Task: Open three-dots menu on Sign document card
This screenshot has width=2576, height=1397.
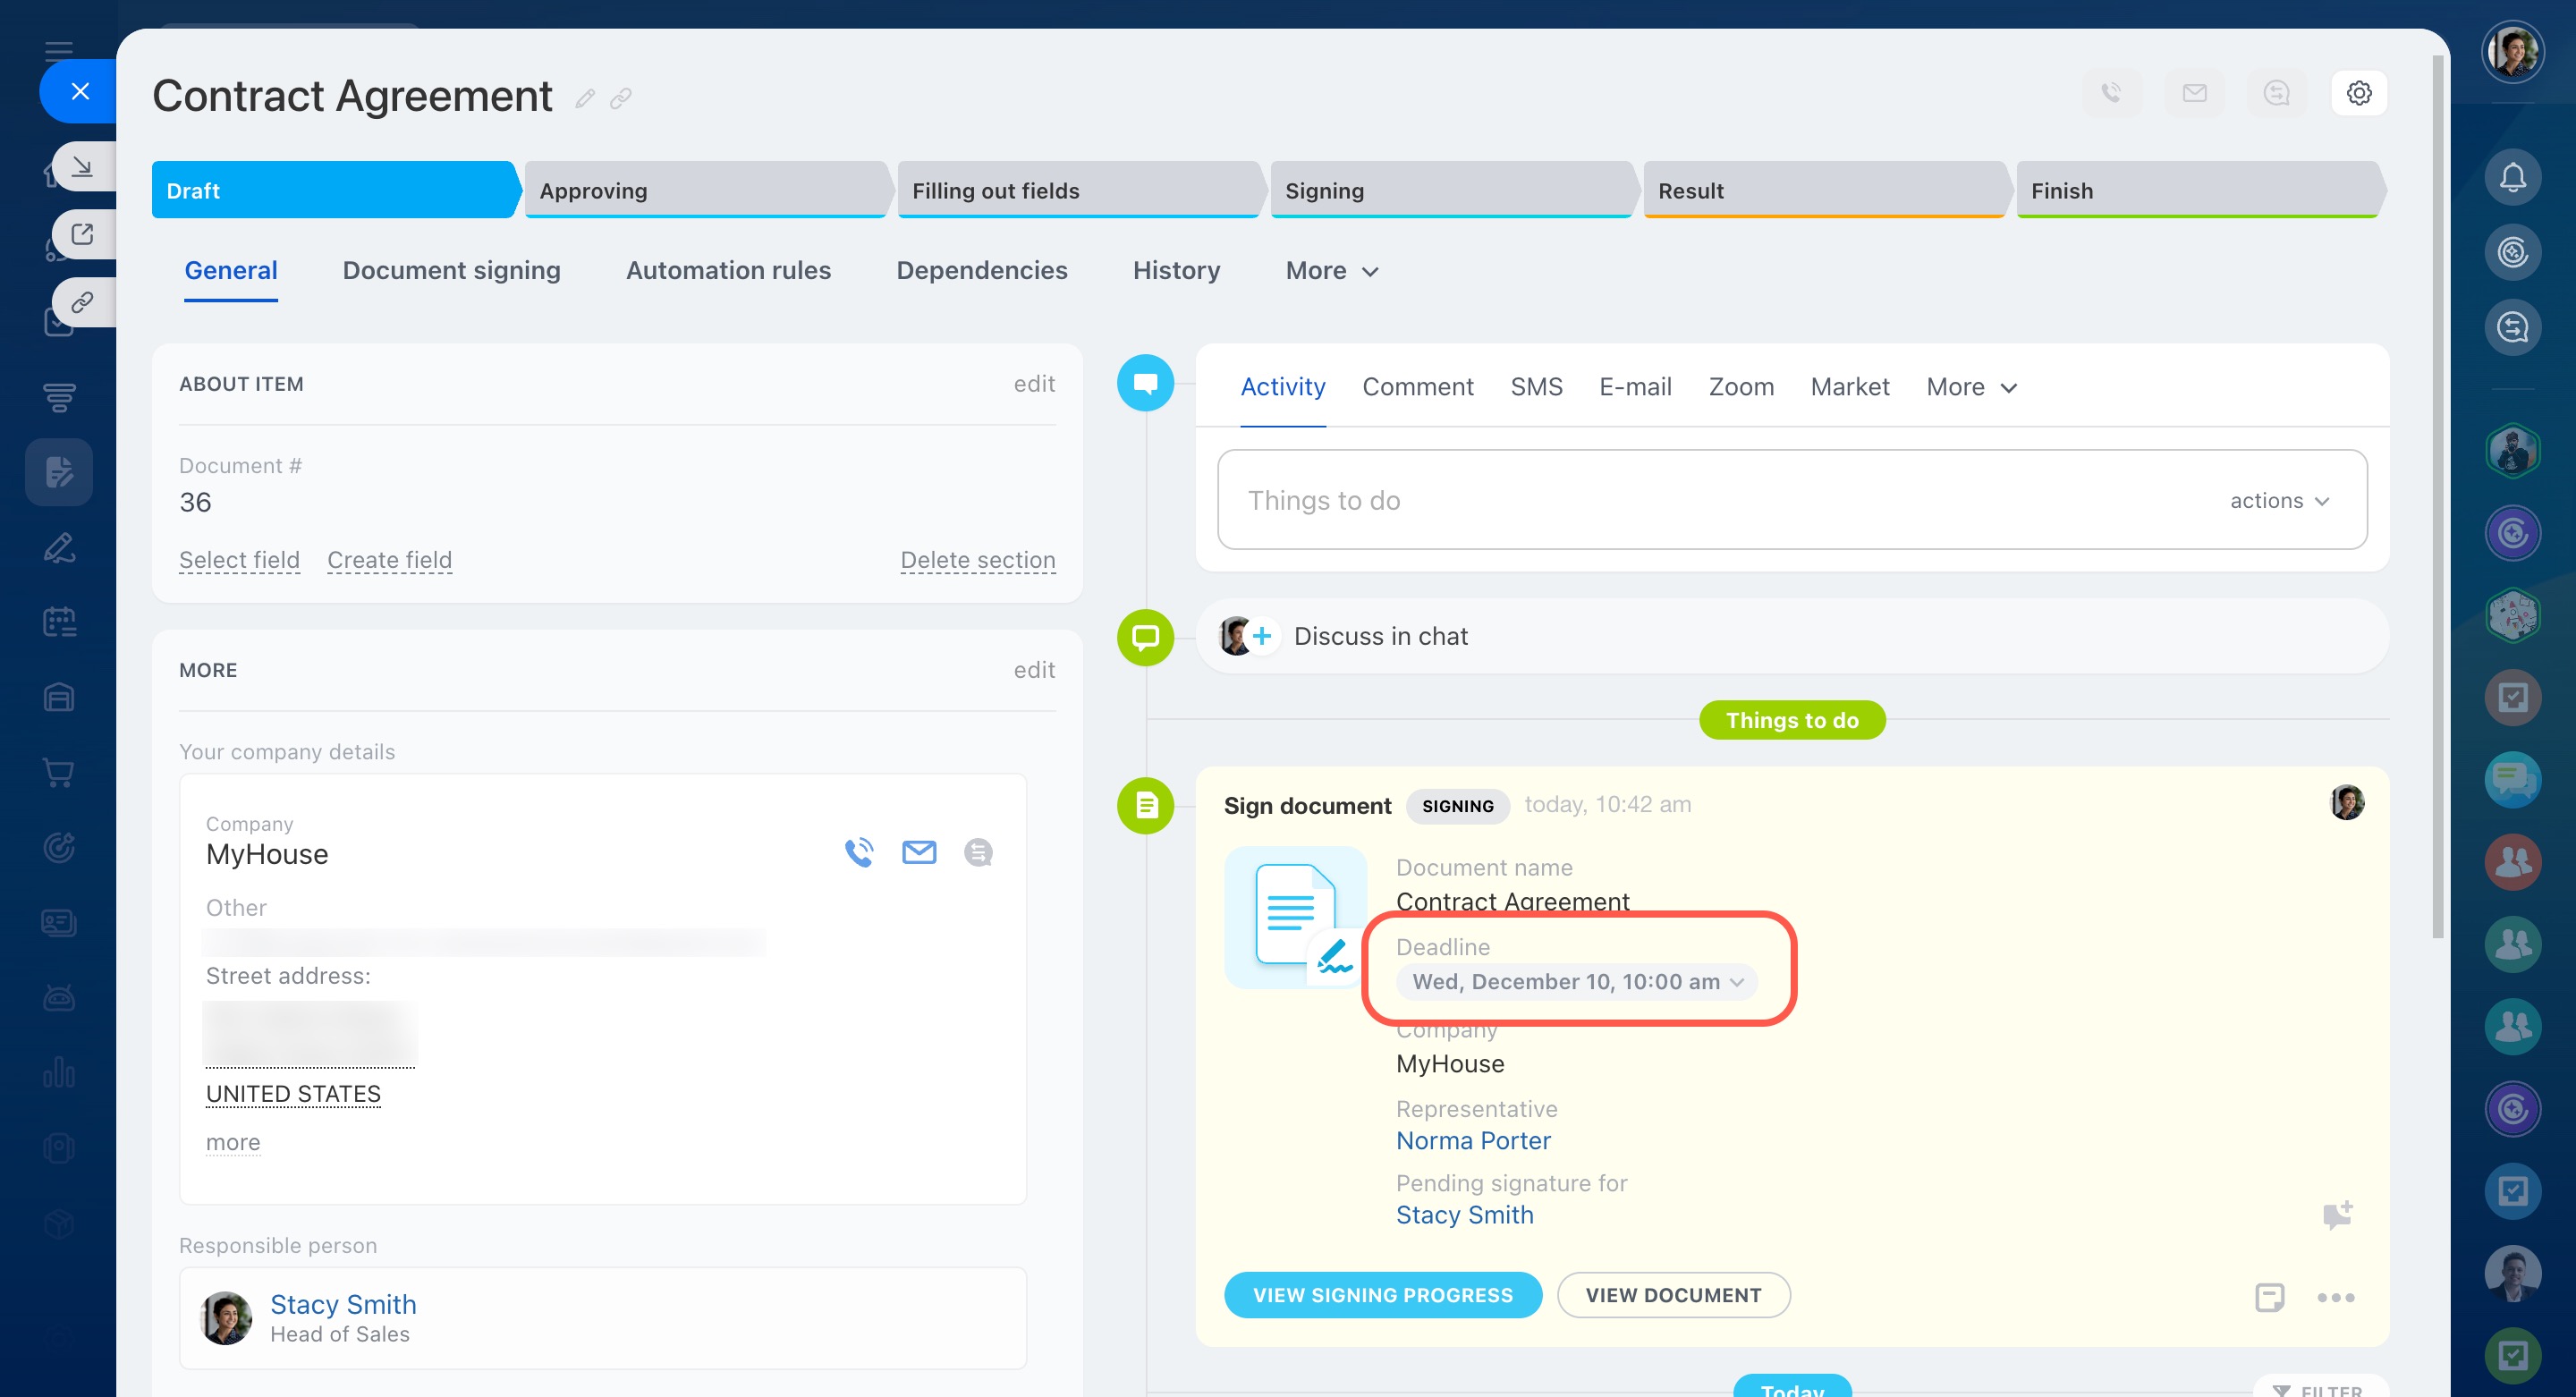Action: tap(2335, 1297)
